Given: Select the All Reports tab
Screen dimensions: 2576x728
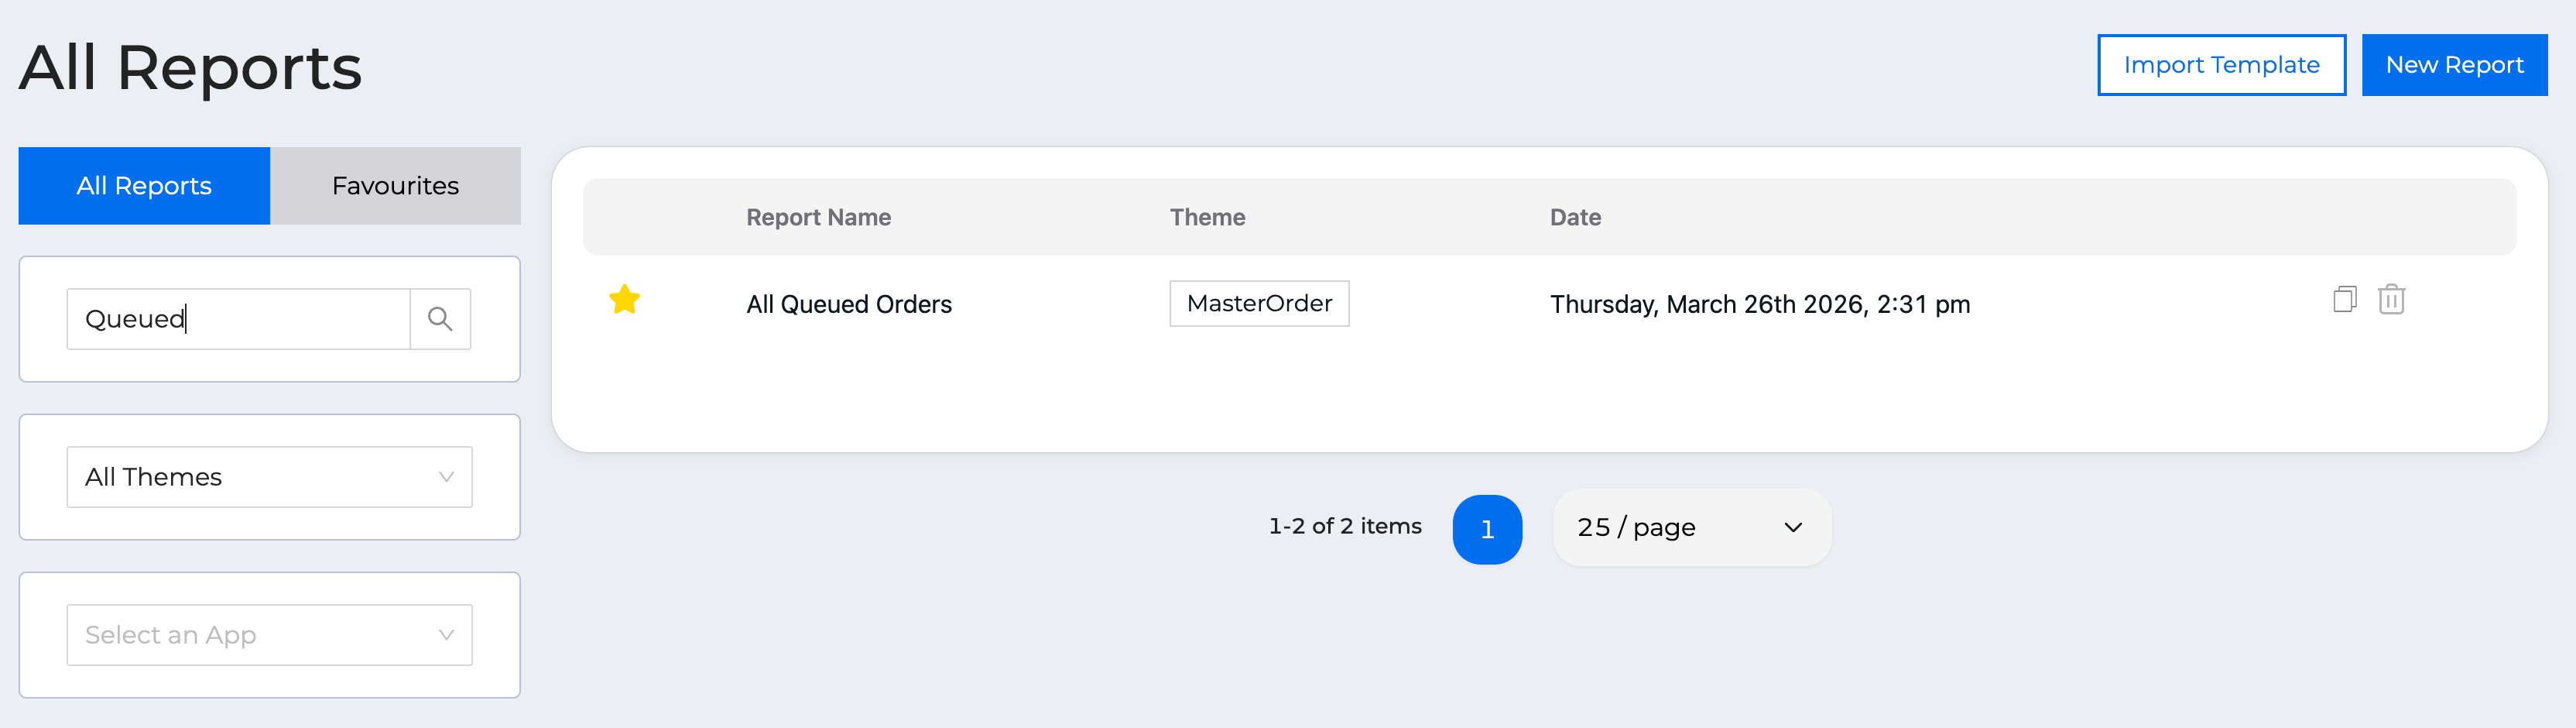Looking at the screenshot, I should coord(144,186).
